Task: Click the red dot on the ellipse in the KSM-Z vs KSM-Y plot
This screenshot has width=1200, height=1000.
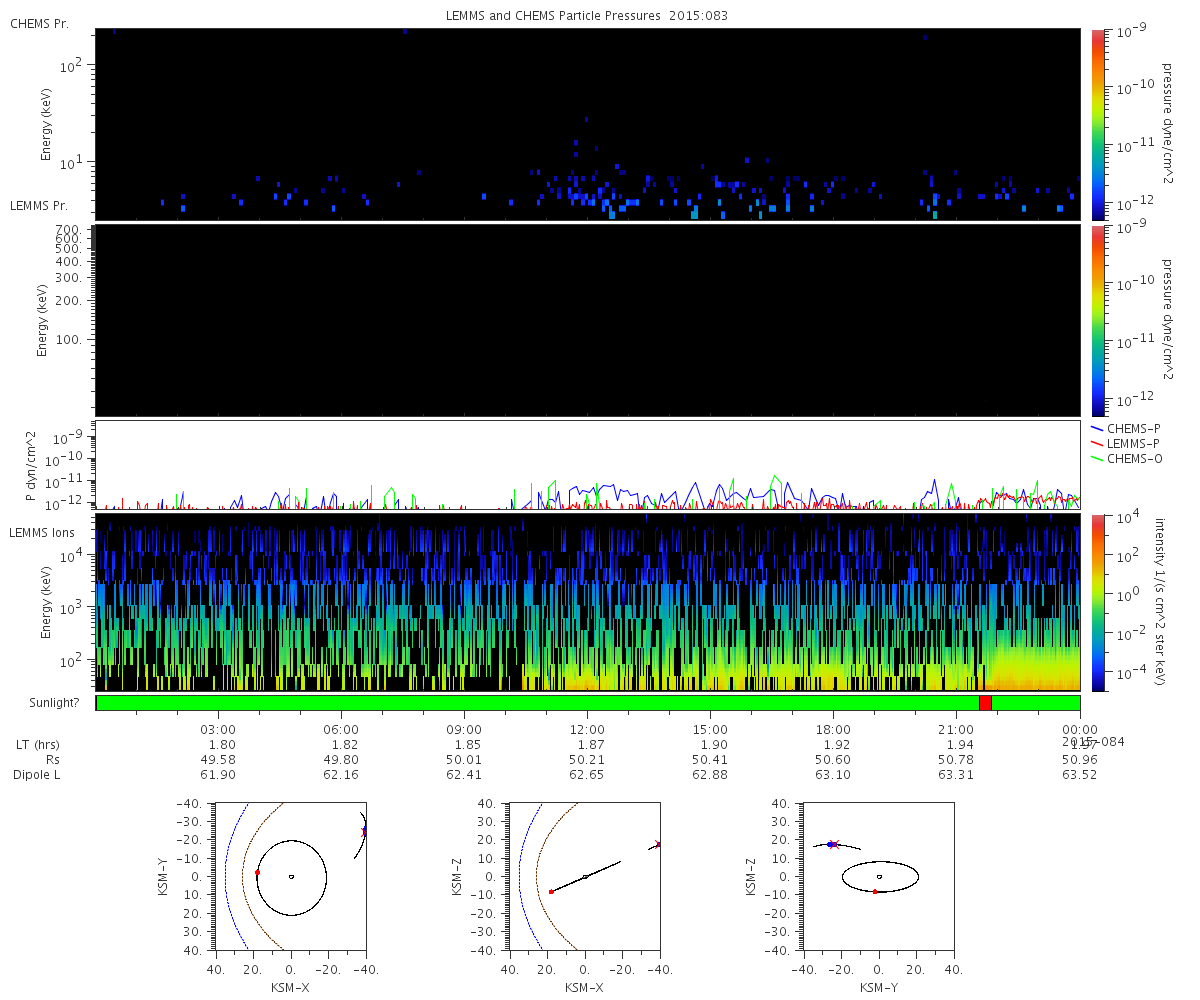Action: [x=875, y=891]
